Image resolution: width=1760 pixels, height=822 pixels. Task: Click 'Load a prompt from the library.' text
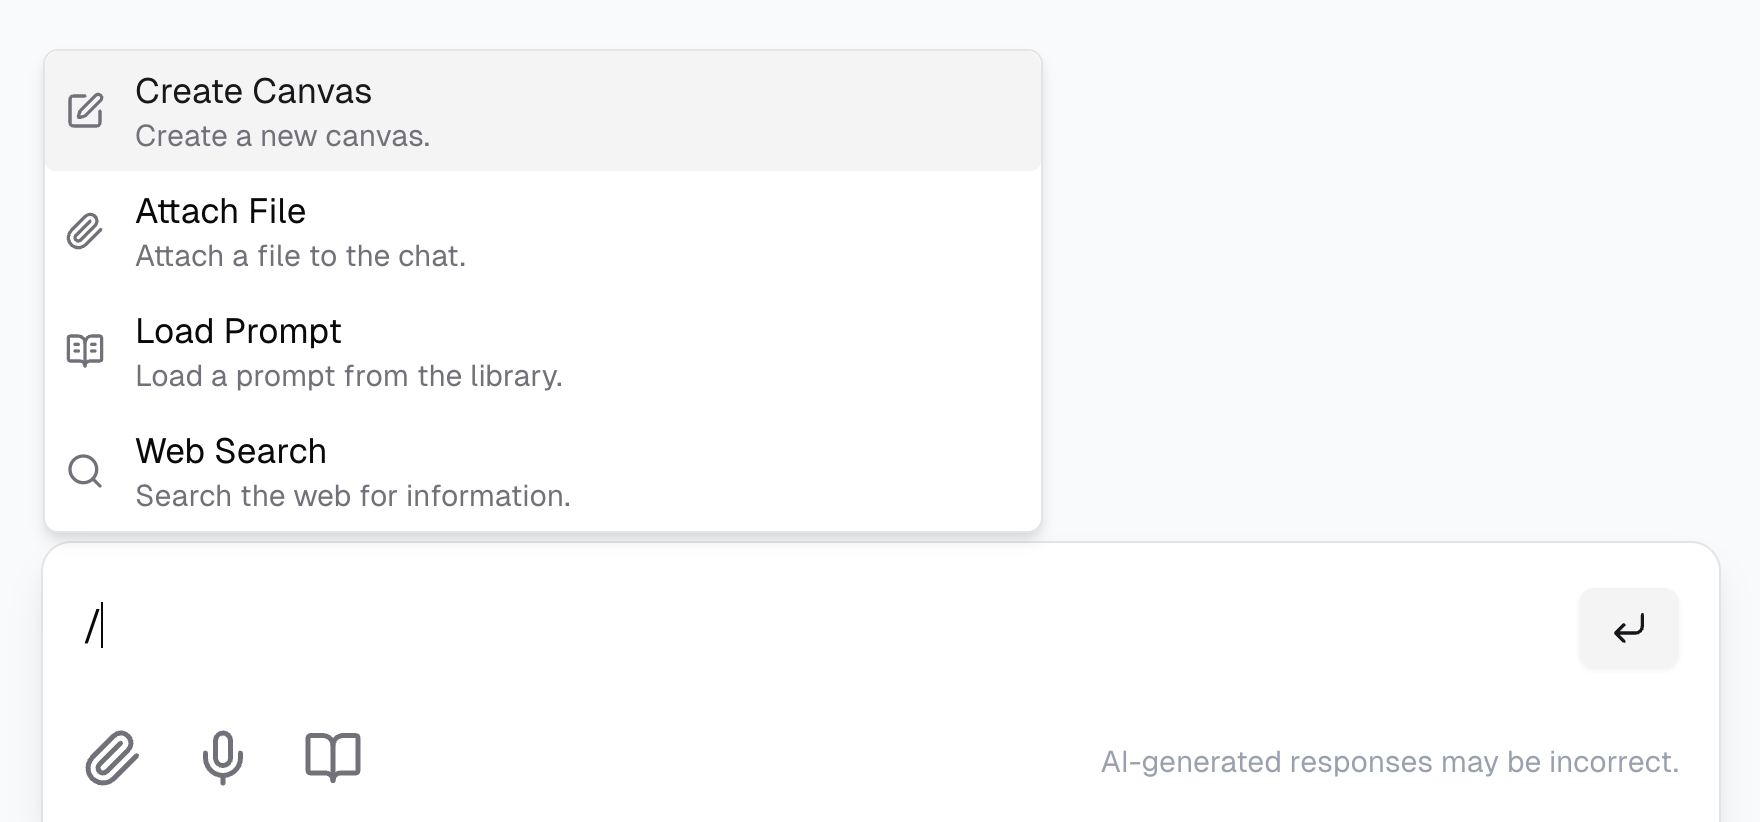pos(349,376)
